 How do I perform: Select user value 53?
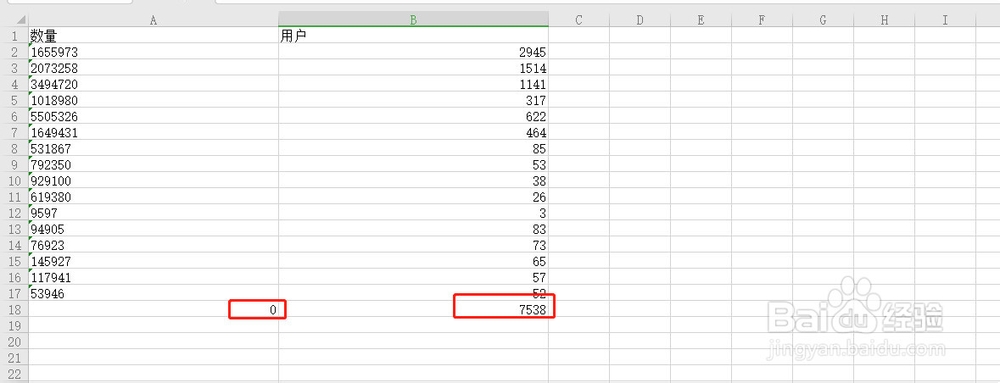413,164
